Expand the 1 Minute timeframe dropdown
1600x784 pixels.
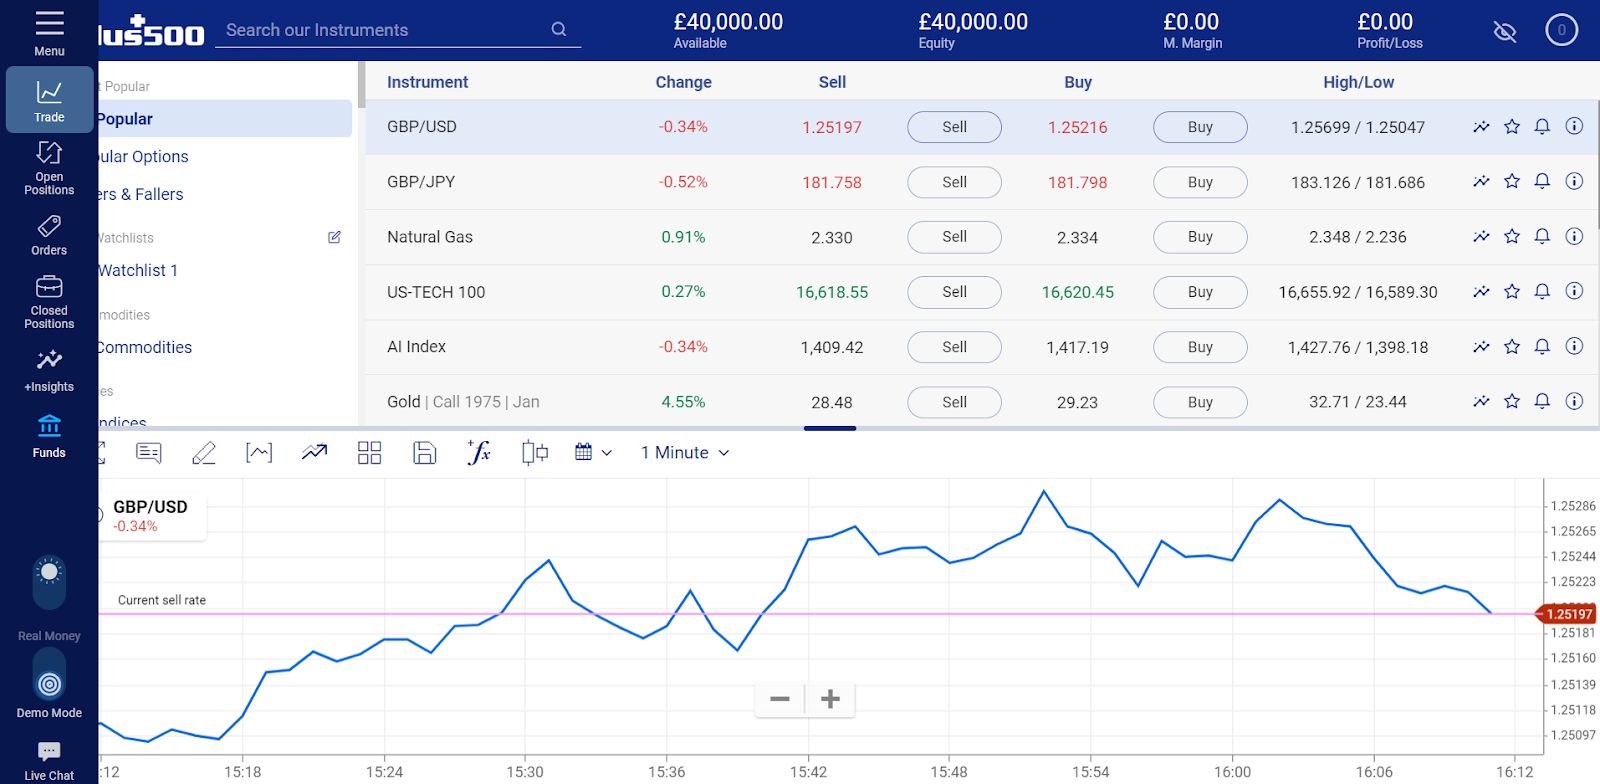685,453
